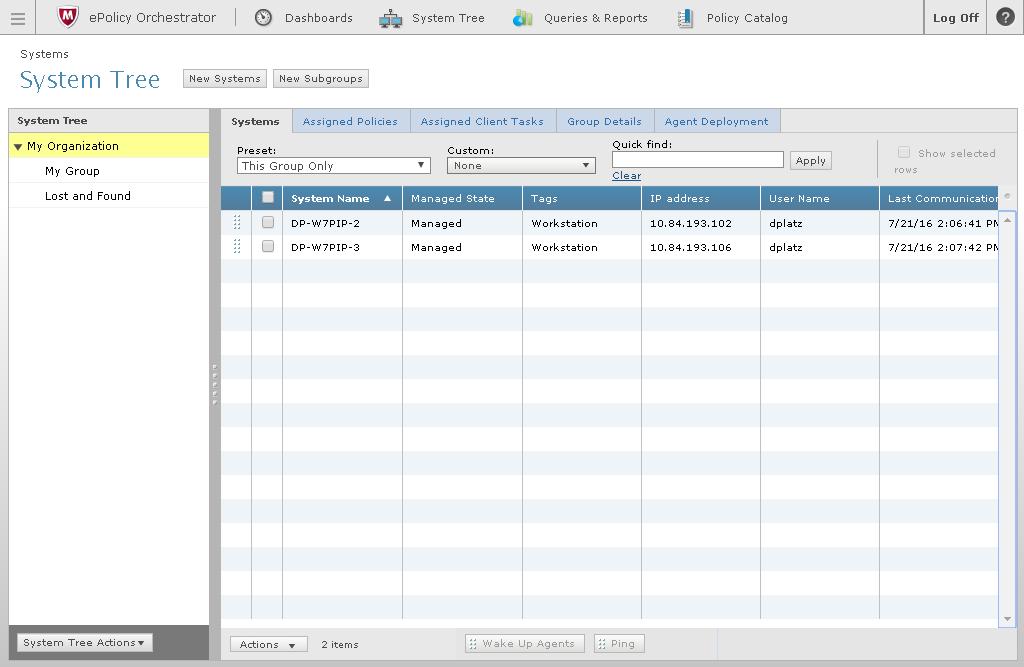Click the Apply button
Screen dimensions: 1024x667
pos(810,161)
